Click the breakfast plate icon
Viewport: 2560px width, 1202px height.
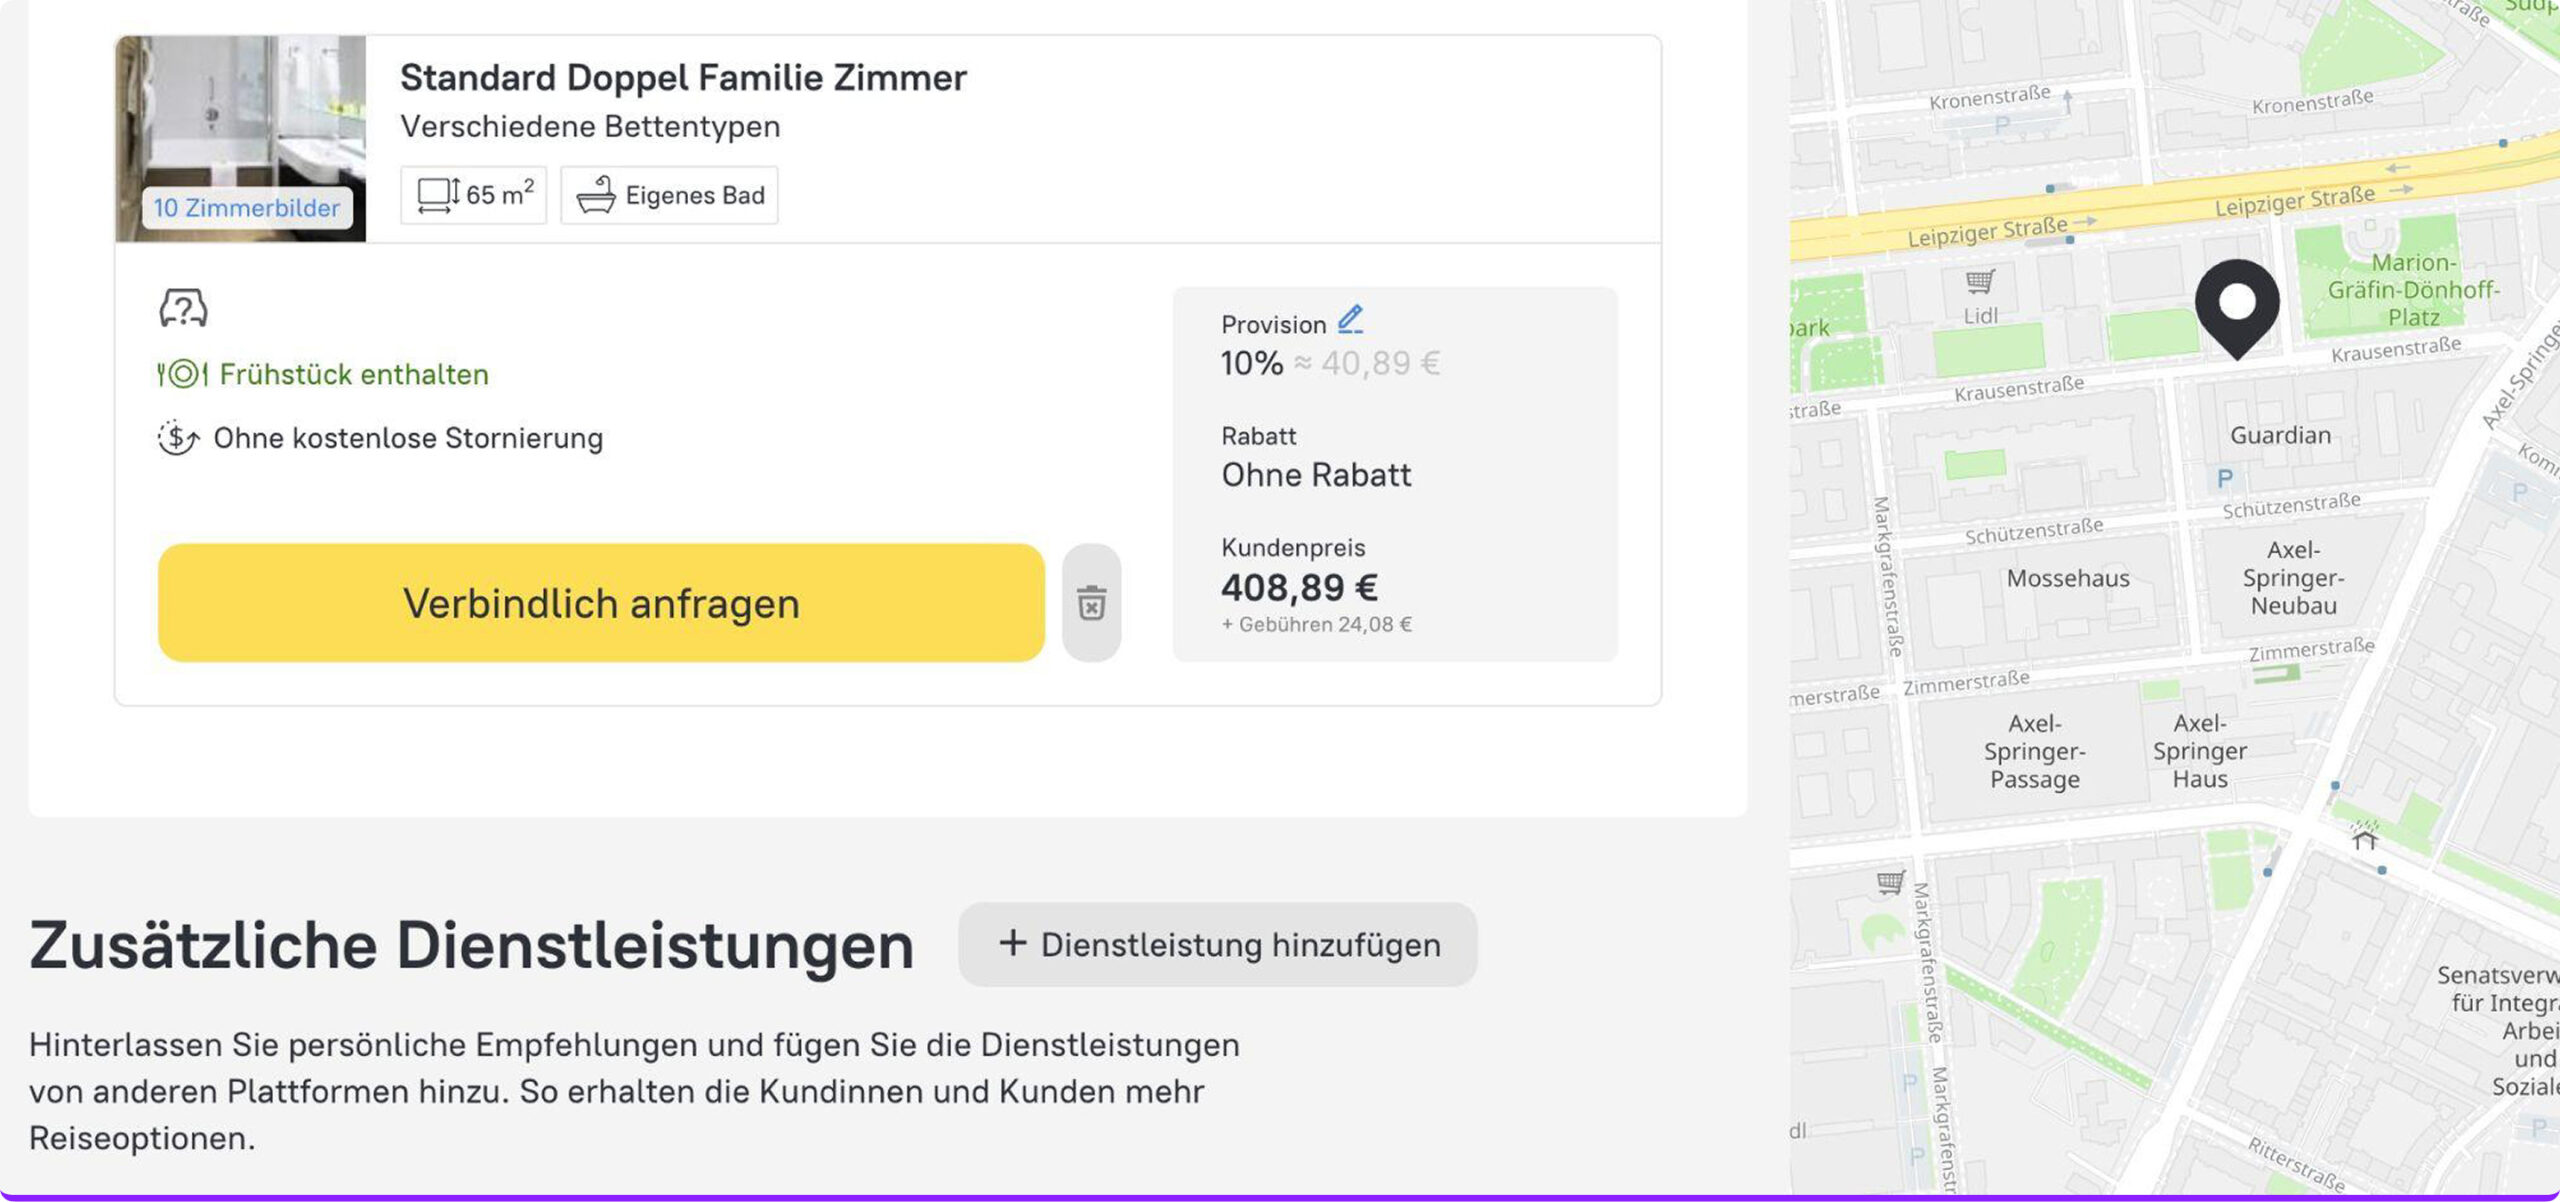click(182, 374)
